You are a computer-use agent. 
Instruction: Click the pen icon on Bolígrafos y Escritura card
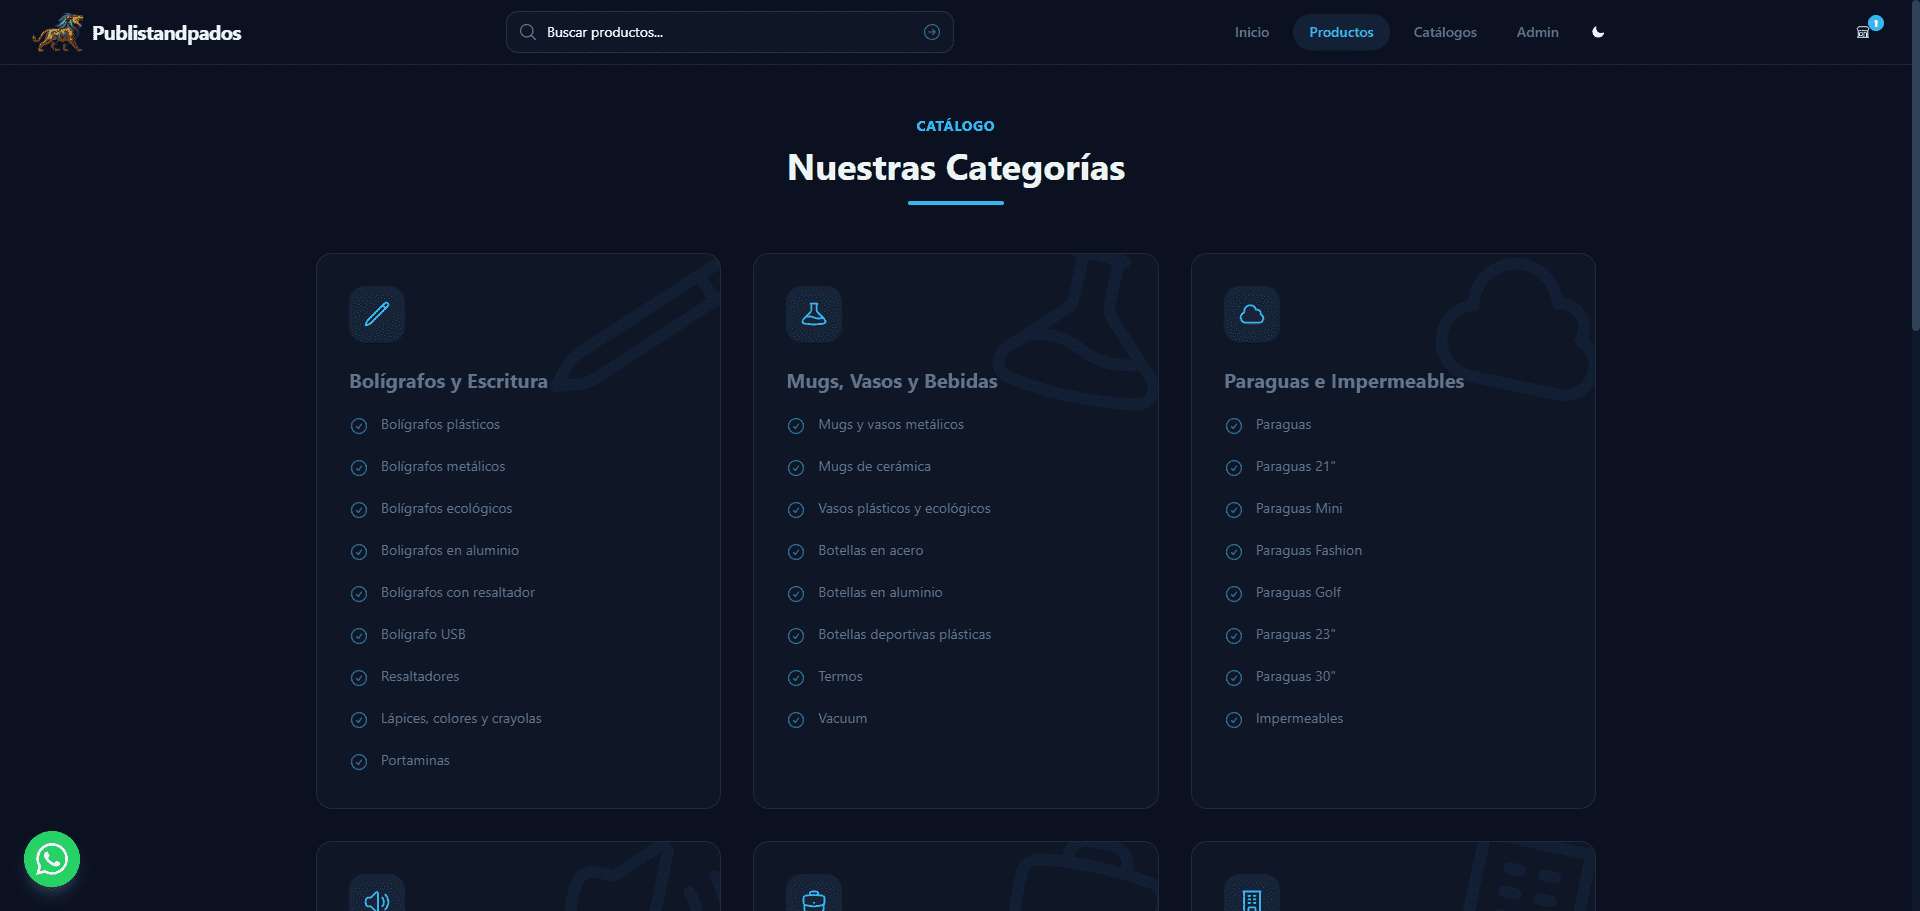point(376,313)
